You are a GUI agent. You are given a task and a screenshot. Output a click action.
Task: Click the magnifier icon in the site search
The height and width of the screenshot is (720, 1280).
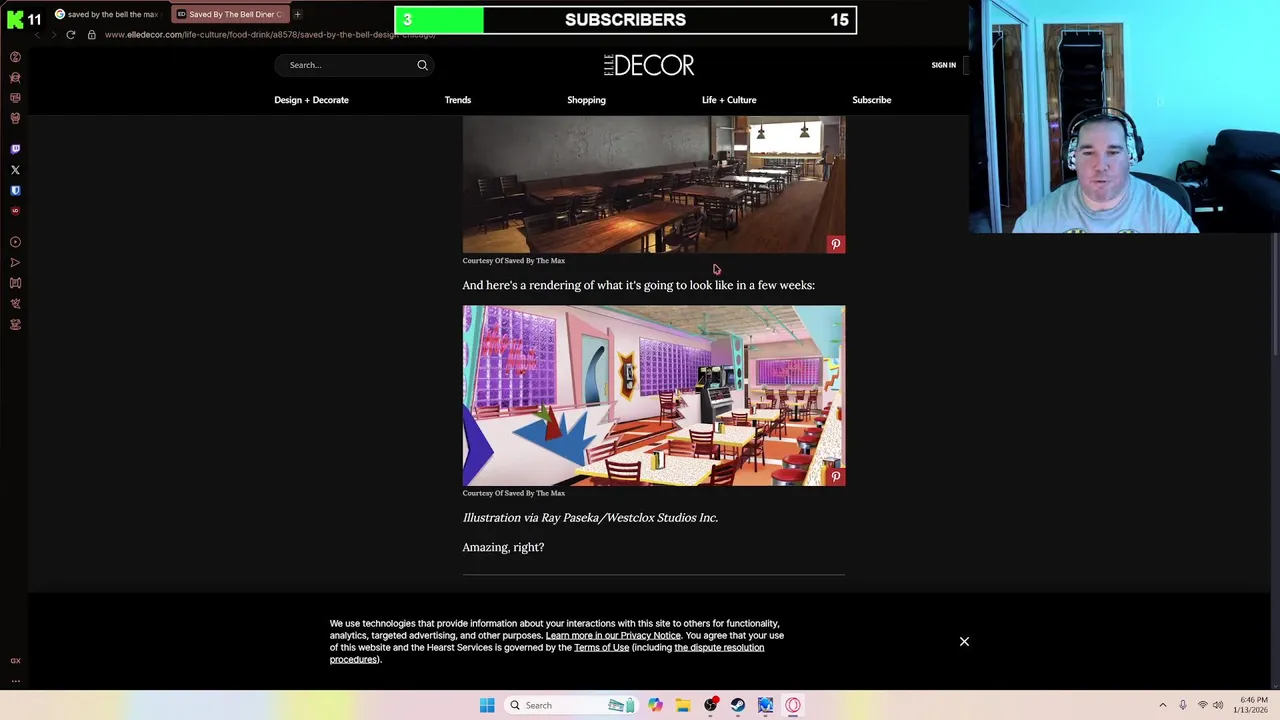pyautogui.click(x=422, y=65)
